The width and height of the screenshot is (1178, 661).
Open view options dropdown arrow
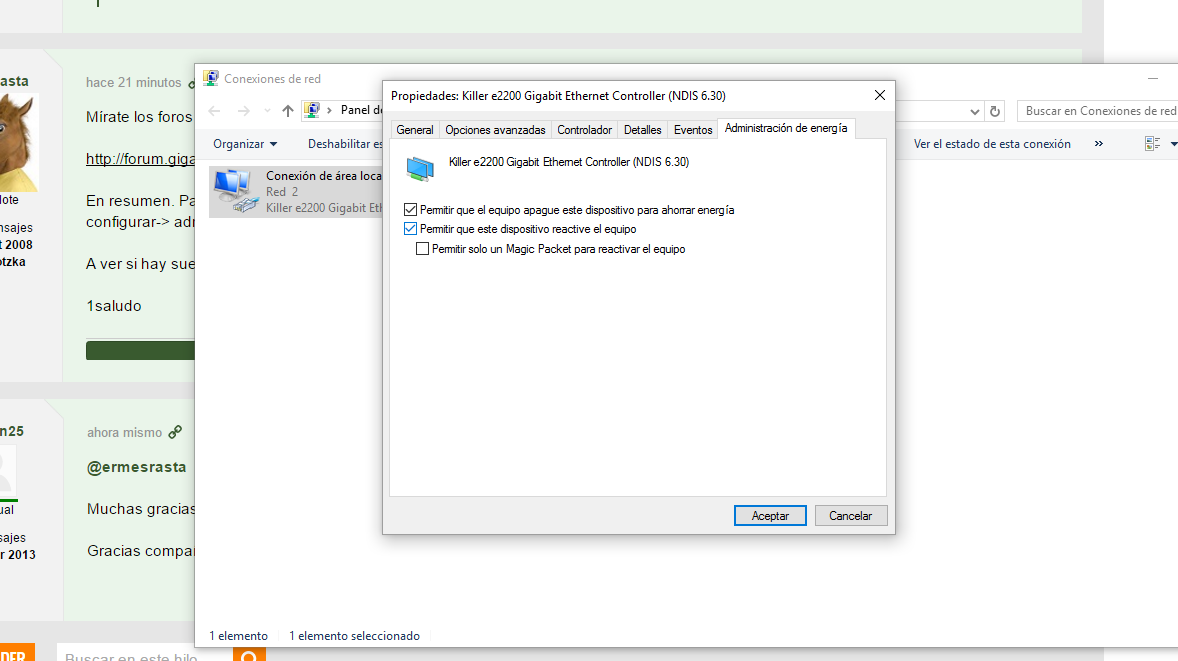coord(1173,143)
